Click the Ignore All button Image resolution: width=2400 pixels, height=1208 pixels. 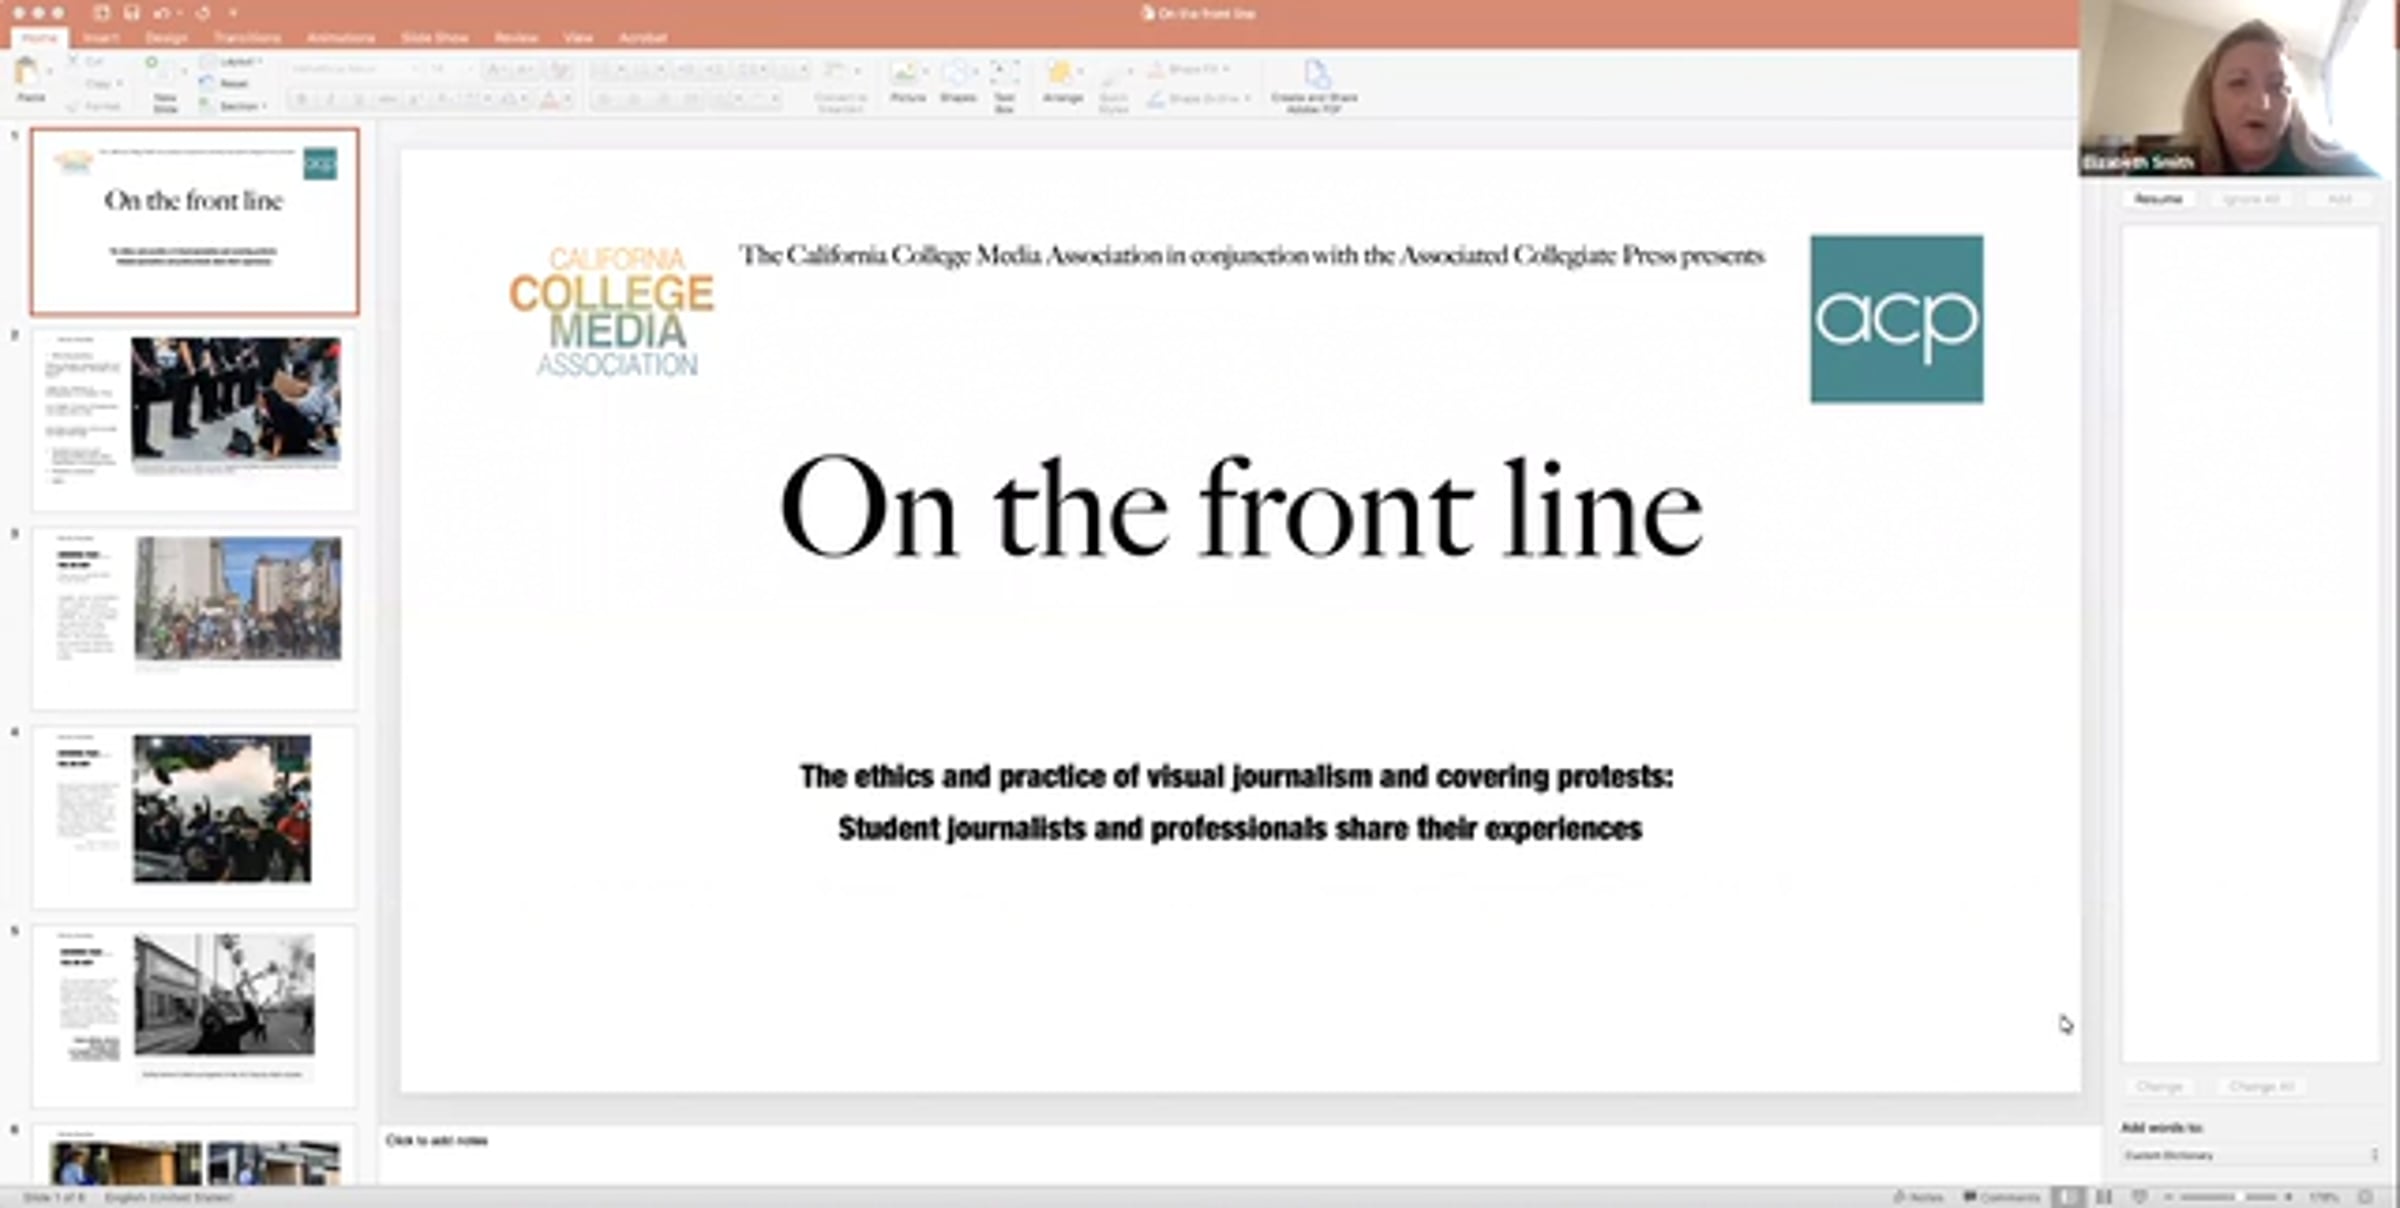[x=2251, y=199]
